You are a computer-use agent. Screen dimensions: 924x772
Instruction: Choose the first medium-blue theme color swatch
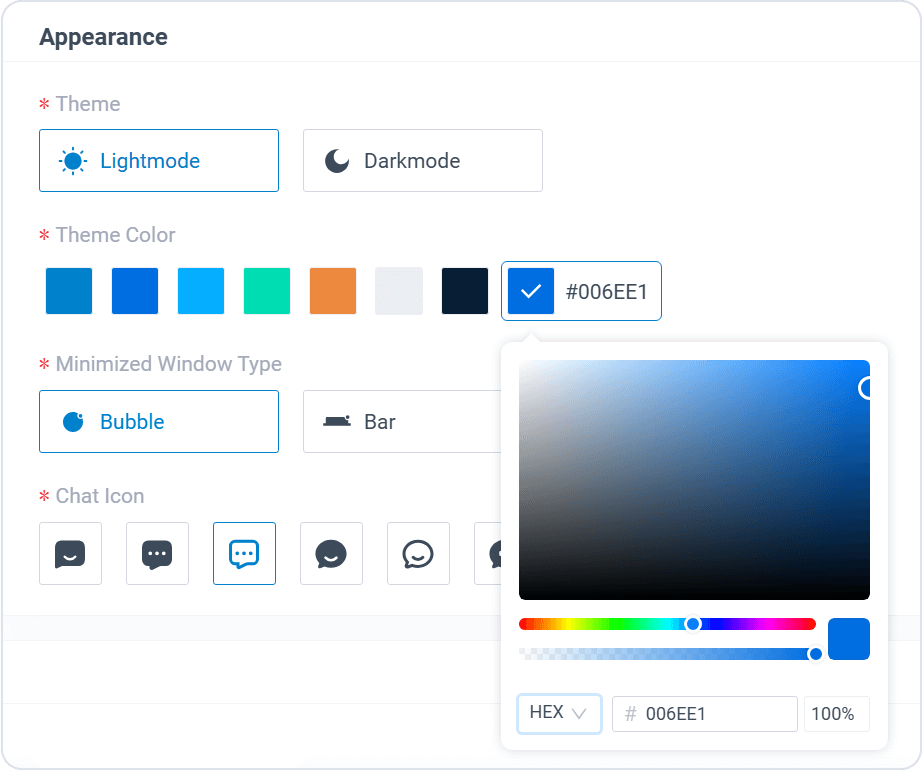[x=69, y=291]
